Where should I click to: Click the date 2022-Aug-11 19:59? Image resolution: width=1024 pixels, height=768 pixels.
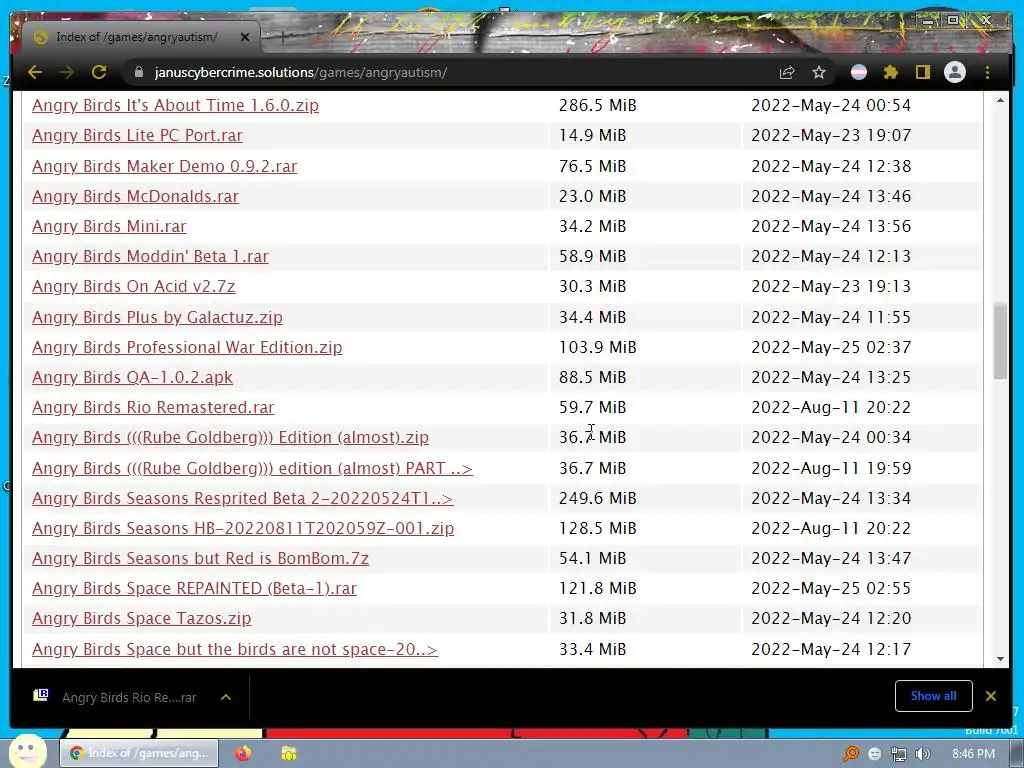(831, 468)
